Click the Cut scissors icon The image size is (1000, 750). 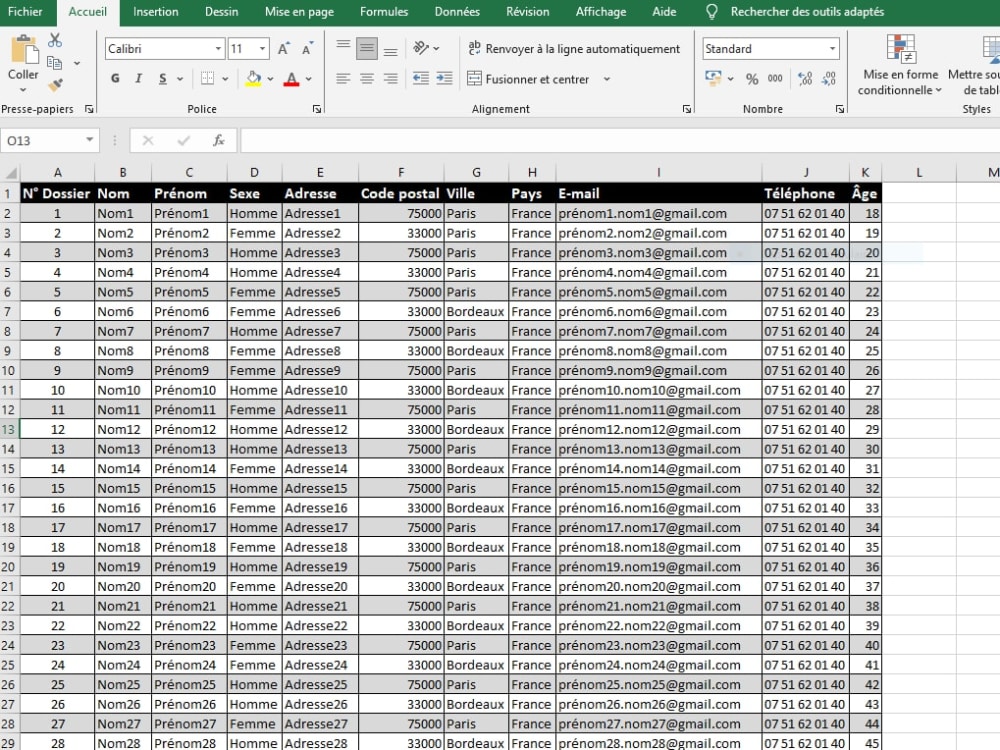[55, 40]
